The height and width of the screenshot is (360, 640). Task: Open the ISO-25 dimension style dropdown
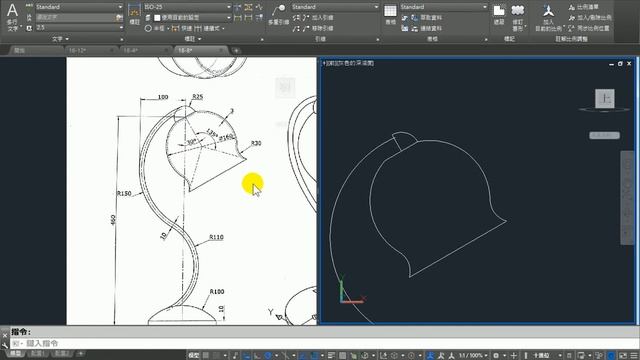187,7
